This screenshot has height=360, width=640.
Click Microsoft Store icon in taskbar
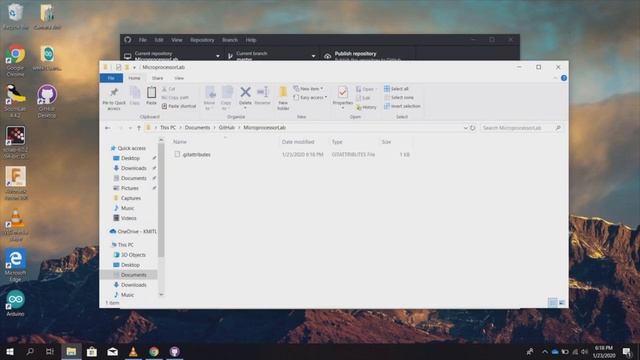92,351
